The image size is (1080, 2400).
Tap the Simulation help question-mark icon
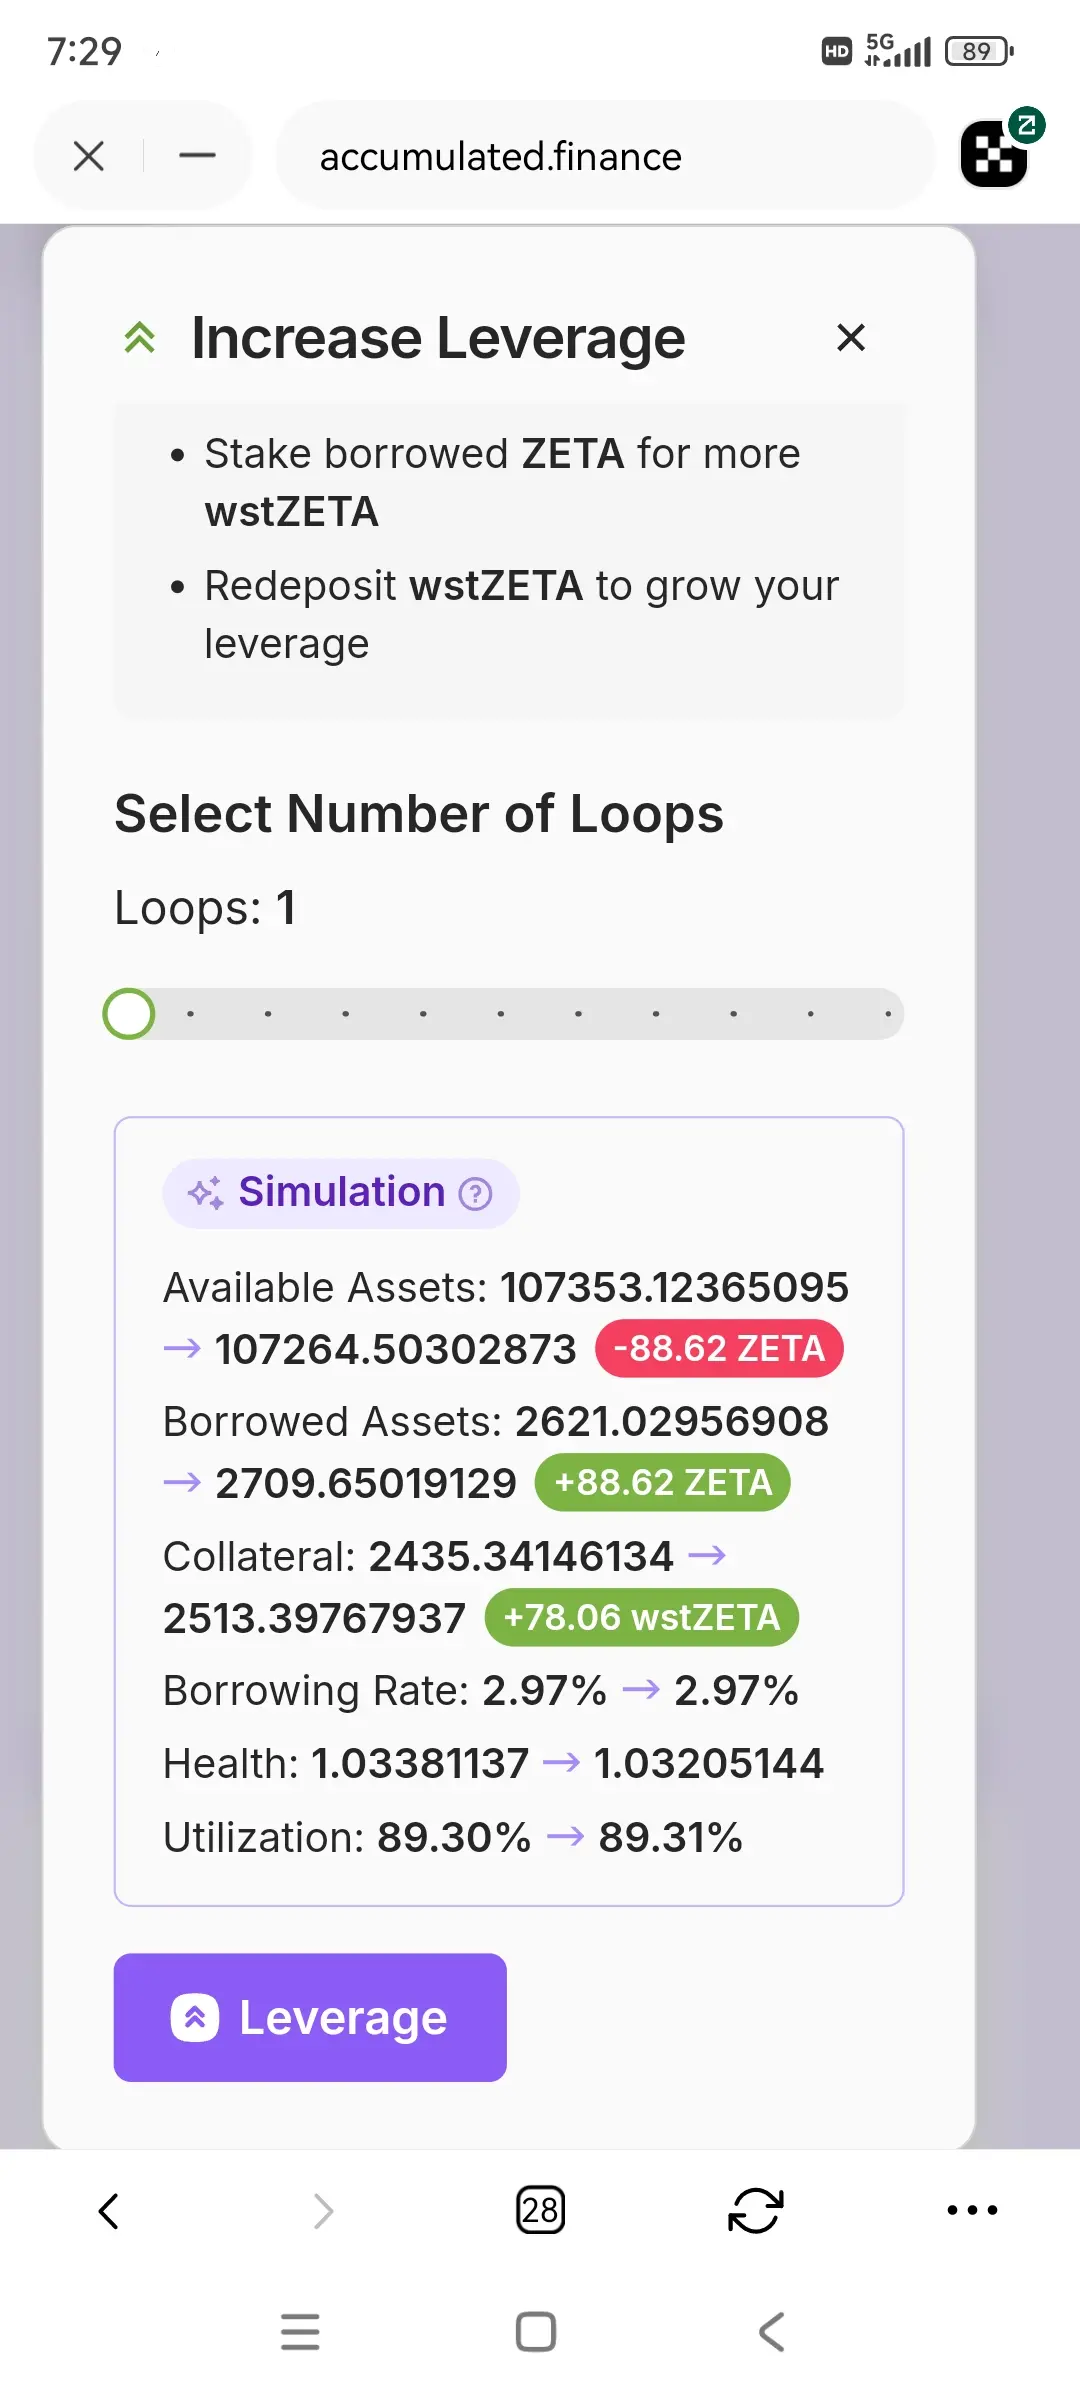pyautogui.click(x=475, y=1193)
